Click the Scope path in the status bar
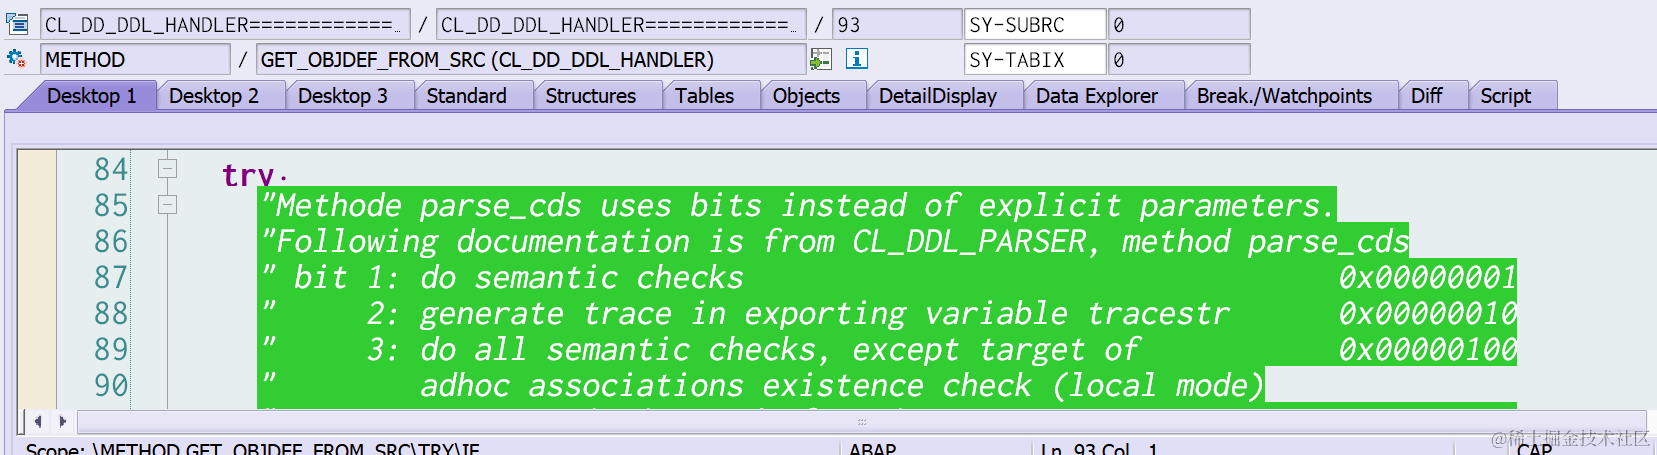Screen dimensions: 1657x455 tap(253, 449)
